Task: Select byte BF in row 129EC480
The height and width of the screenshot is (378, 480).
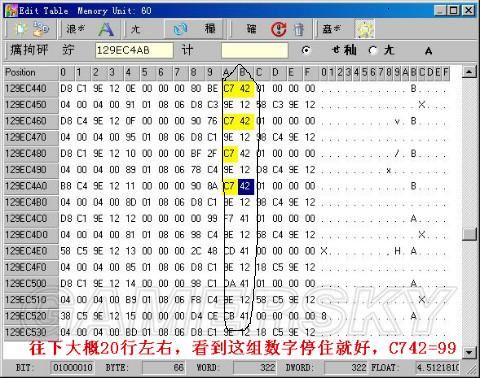Action: pos(196,154)
